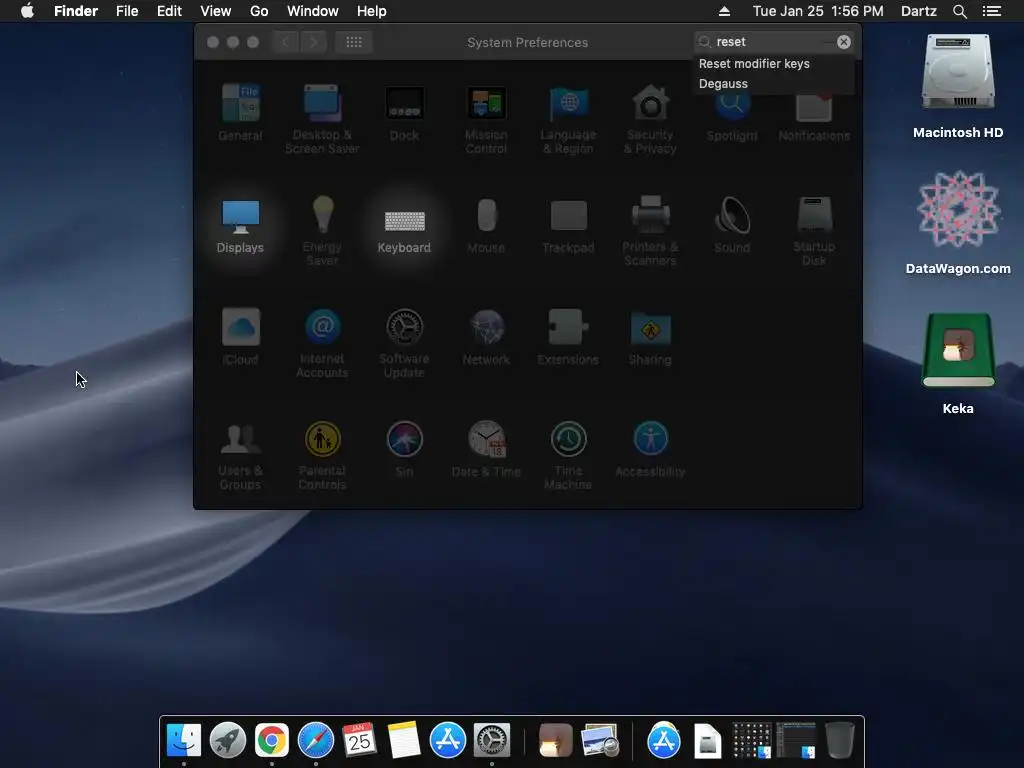The width and height of the screenshot is (1024, 768).
Task: Click the eject icon in menu bar
Action: coord(724,11)
